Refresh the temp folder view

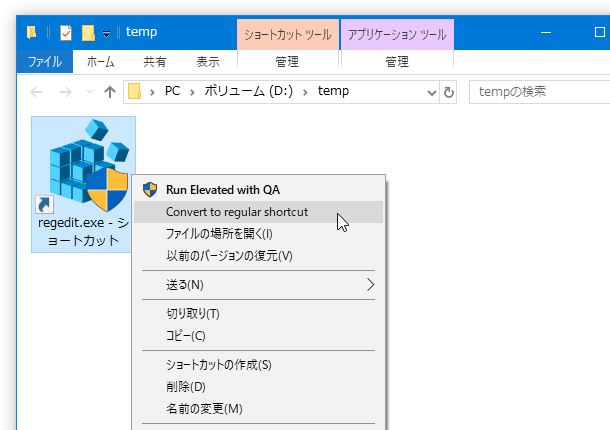pos(449,93)
